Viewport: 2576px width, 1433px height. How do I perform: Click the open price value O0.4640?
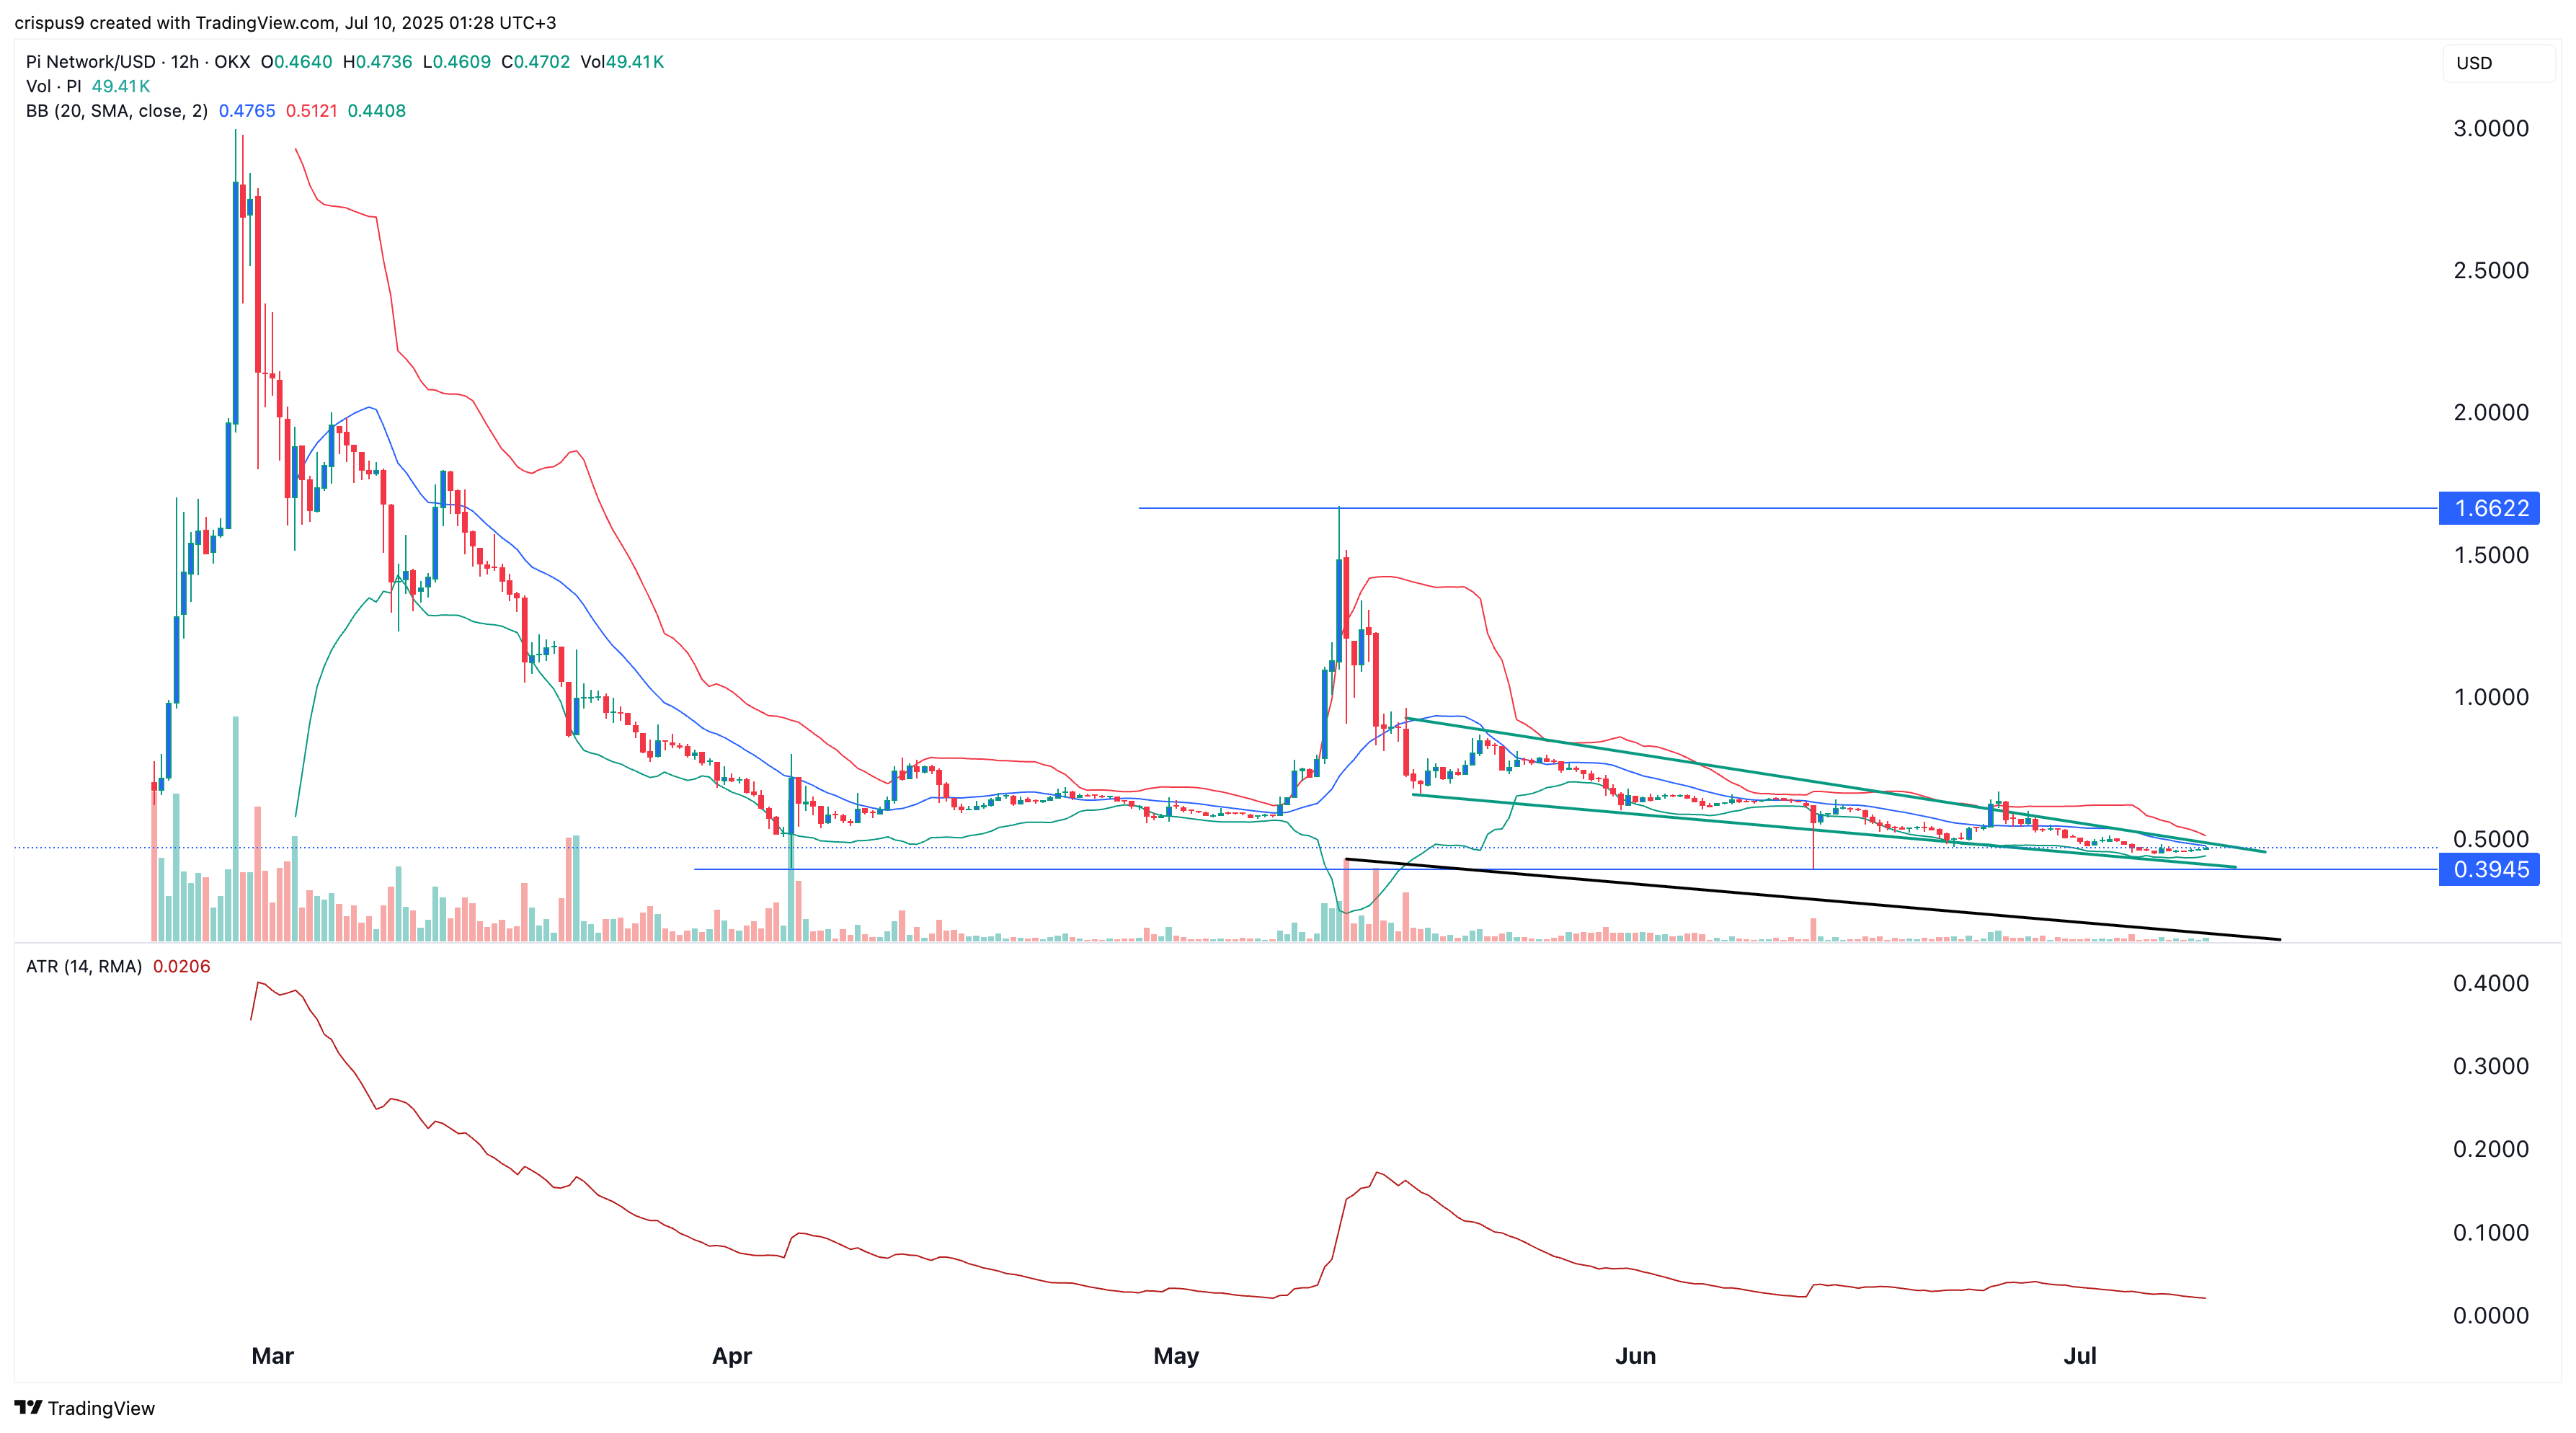[x=296, y=62]
